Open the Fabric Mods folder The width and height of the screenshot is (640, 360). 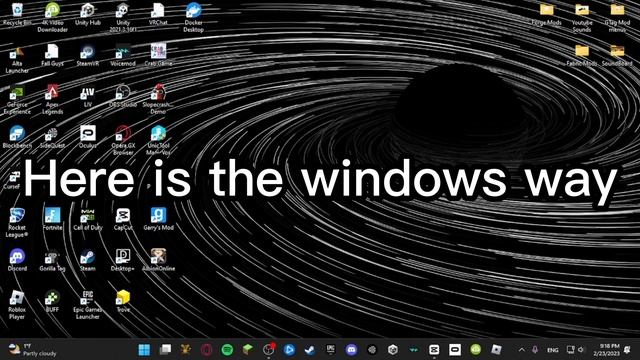pyautogui.click(x=582, y=56)
